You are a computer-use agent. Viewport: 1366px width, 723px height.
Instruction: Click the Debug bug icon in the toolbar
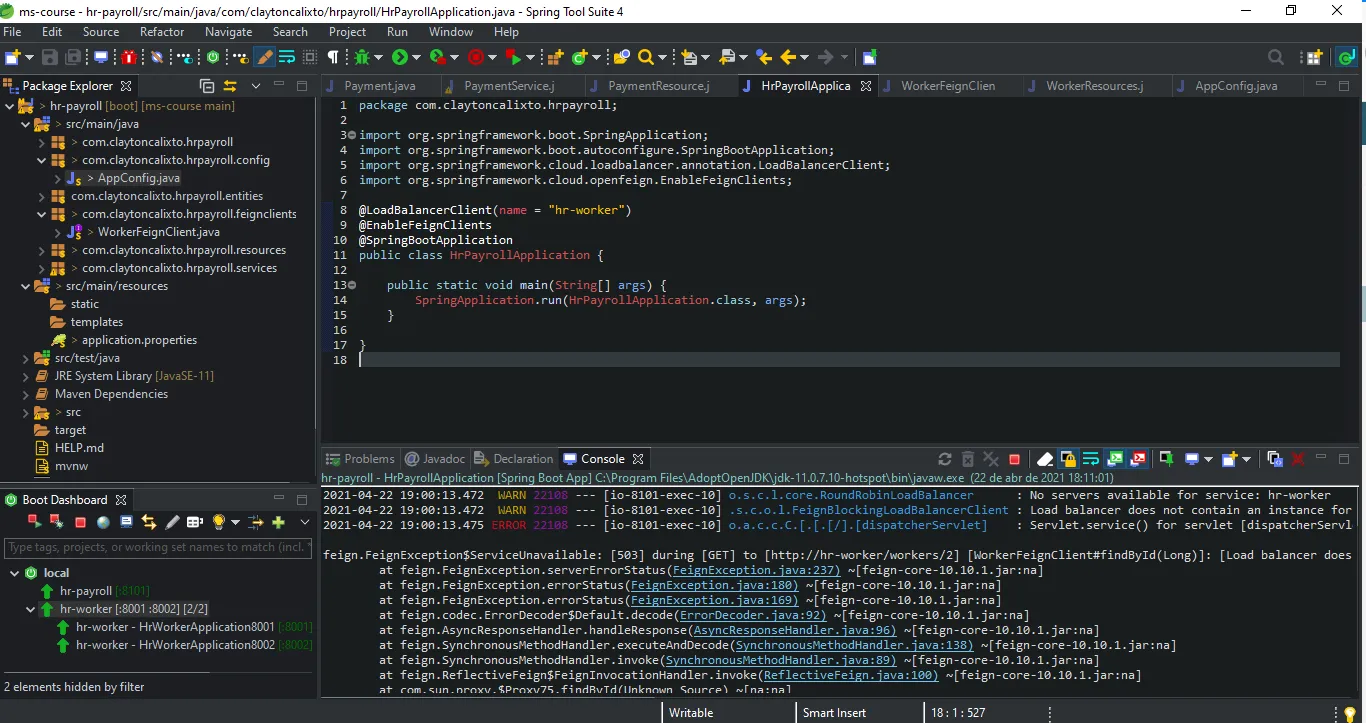[361, 57]
